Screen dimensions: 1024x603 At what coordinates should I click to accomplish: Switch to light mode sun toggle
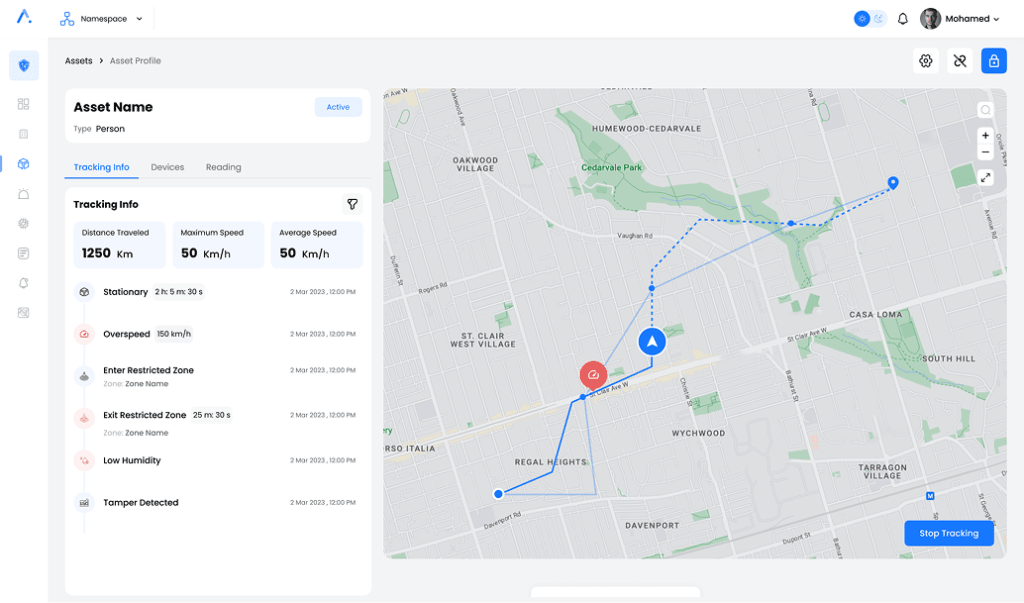[x=862, y=19]
